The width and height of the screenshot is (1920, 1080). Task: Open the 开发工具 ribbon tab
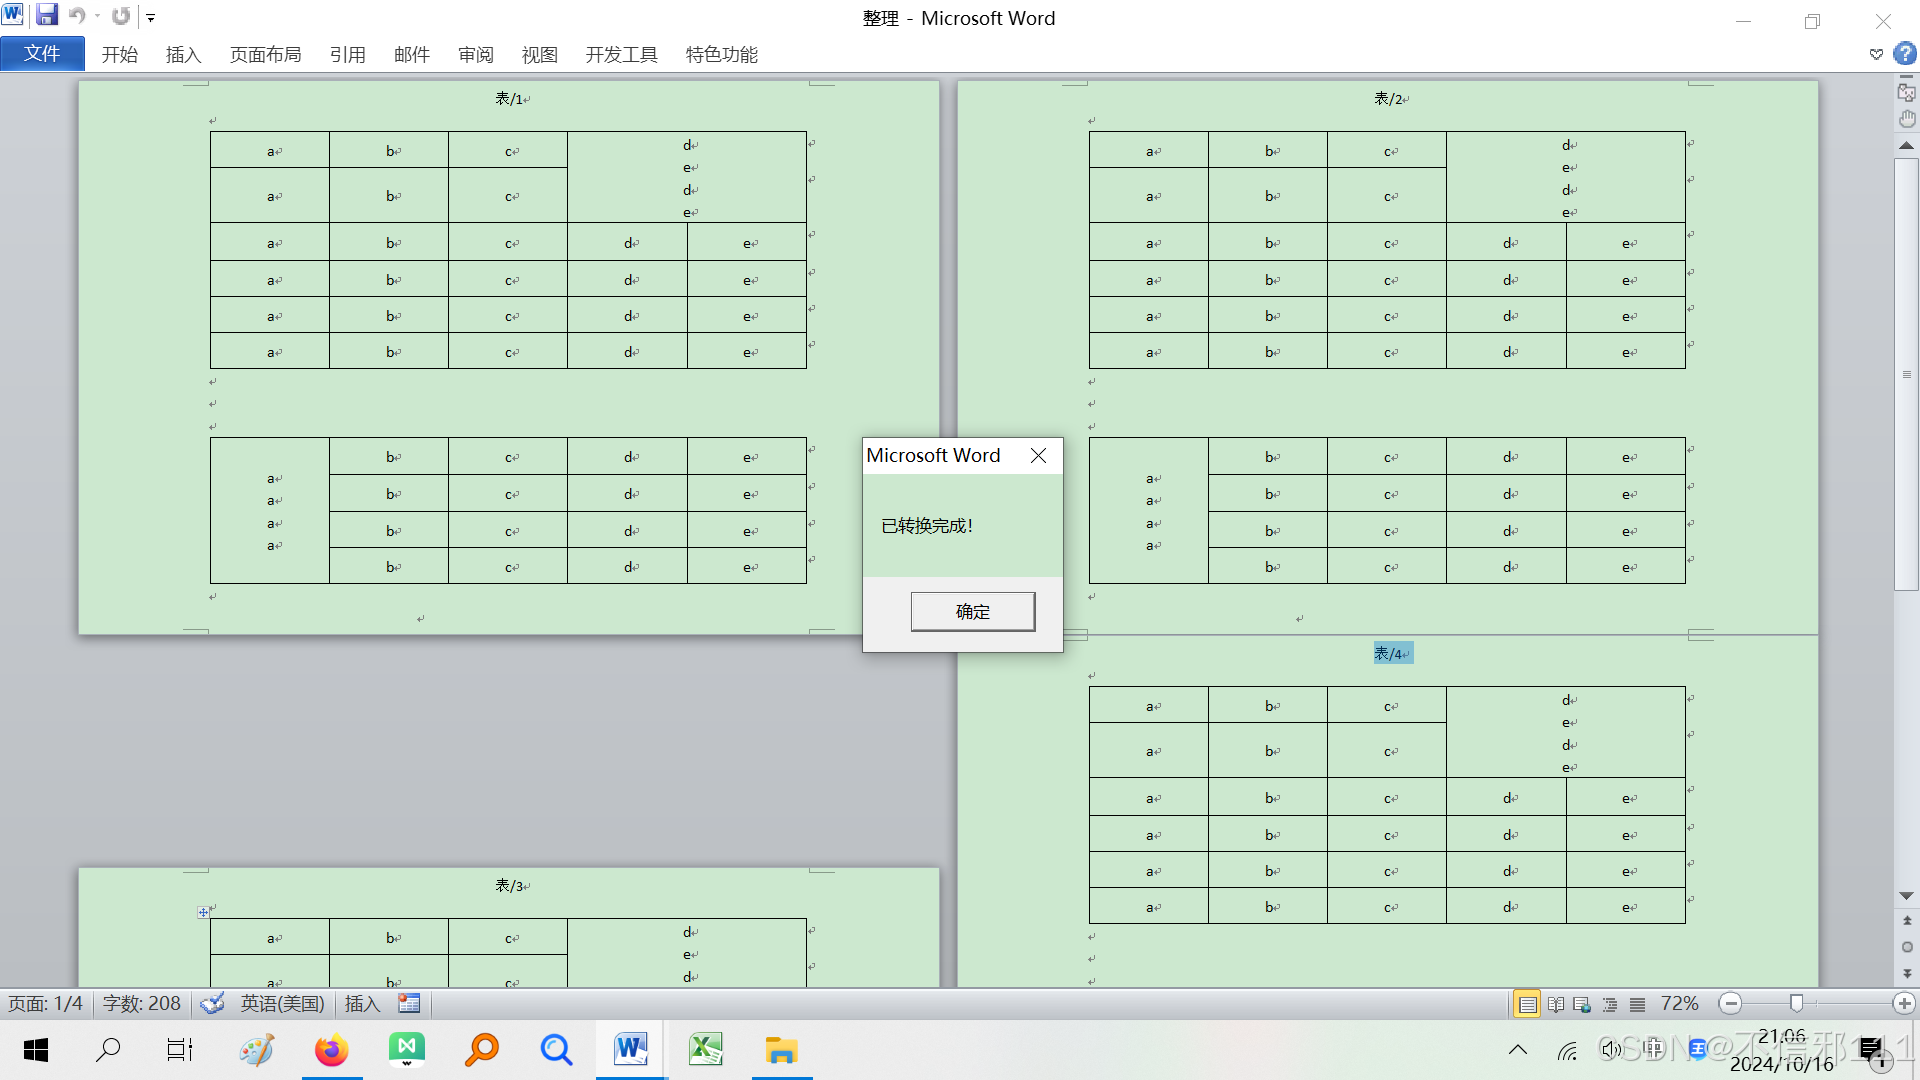click(621, 54)
